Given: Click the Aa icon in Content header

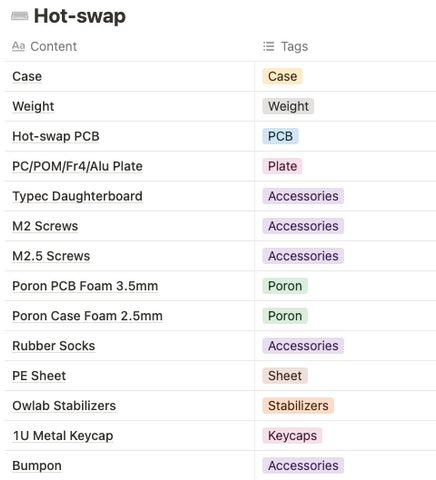Looking at the screenshot, I should point(18,46).
